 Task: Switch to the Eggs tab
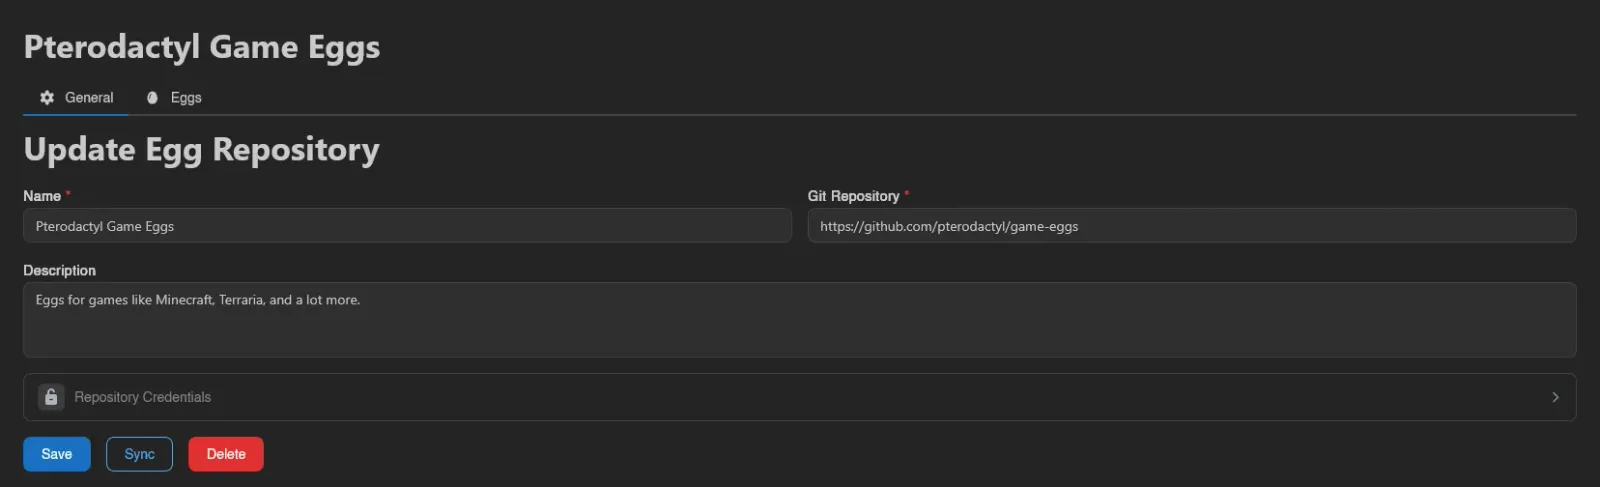click(174, 98)
